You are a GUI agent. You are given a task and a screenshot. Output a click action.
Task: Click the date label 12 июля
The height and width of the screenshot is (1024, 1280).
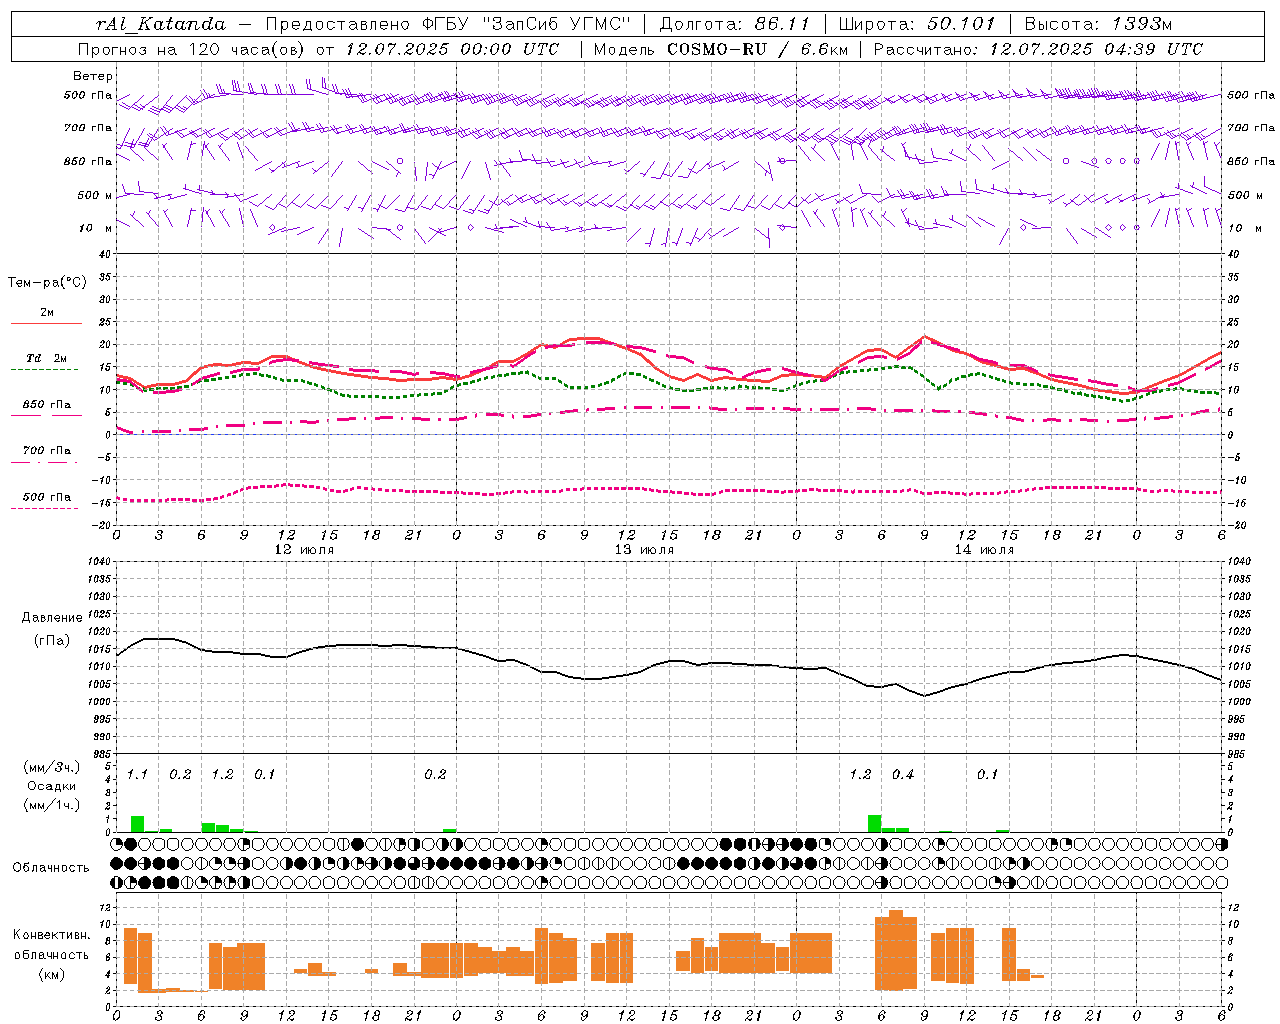(x=304, y=549)
